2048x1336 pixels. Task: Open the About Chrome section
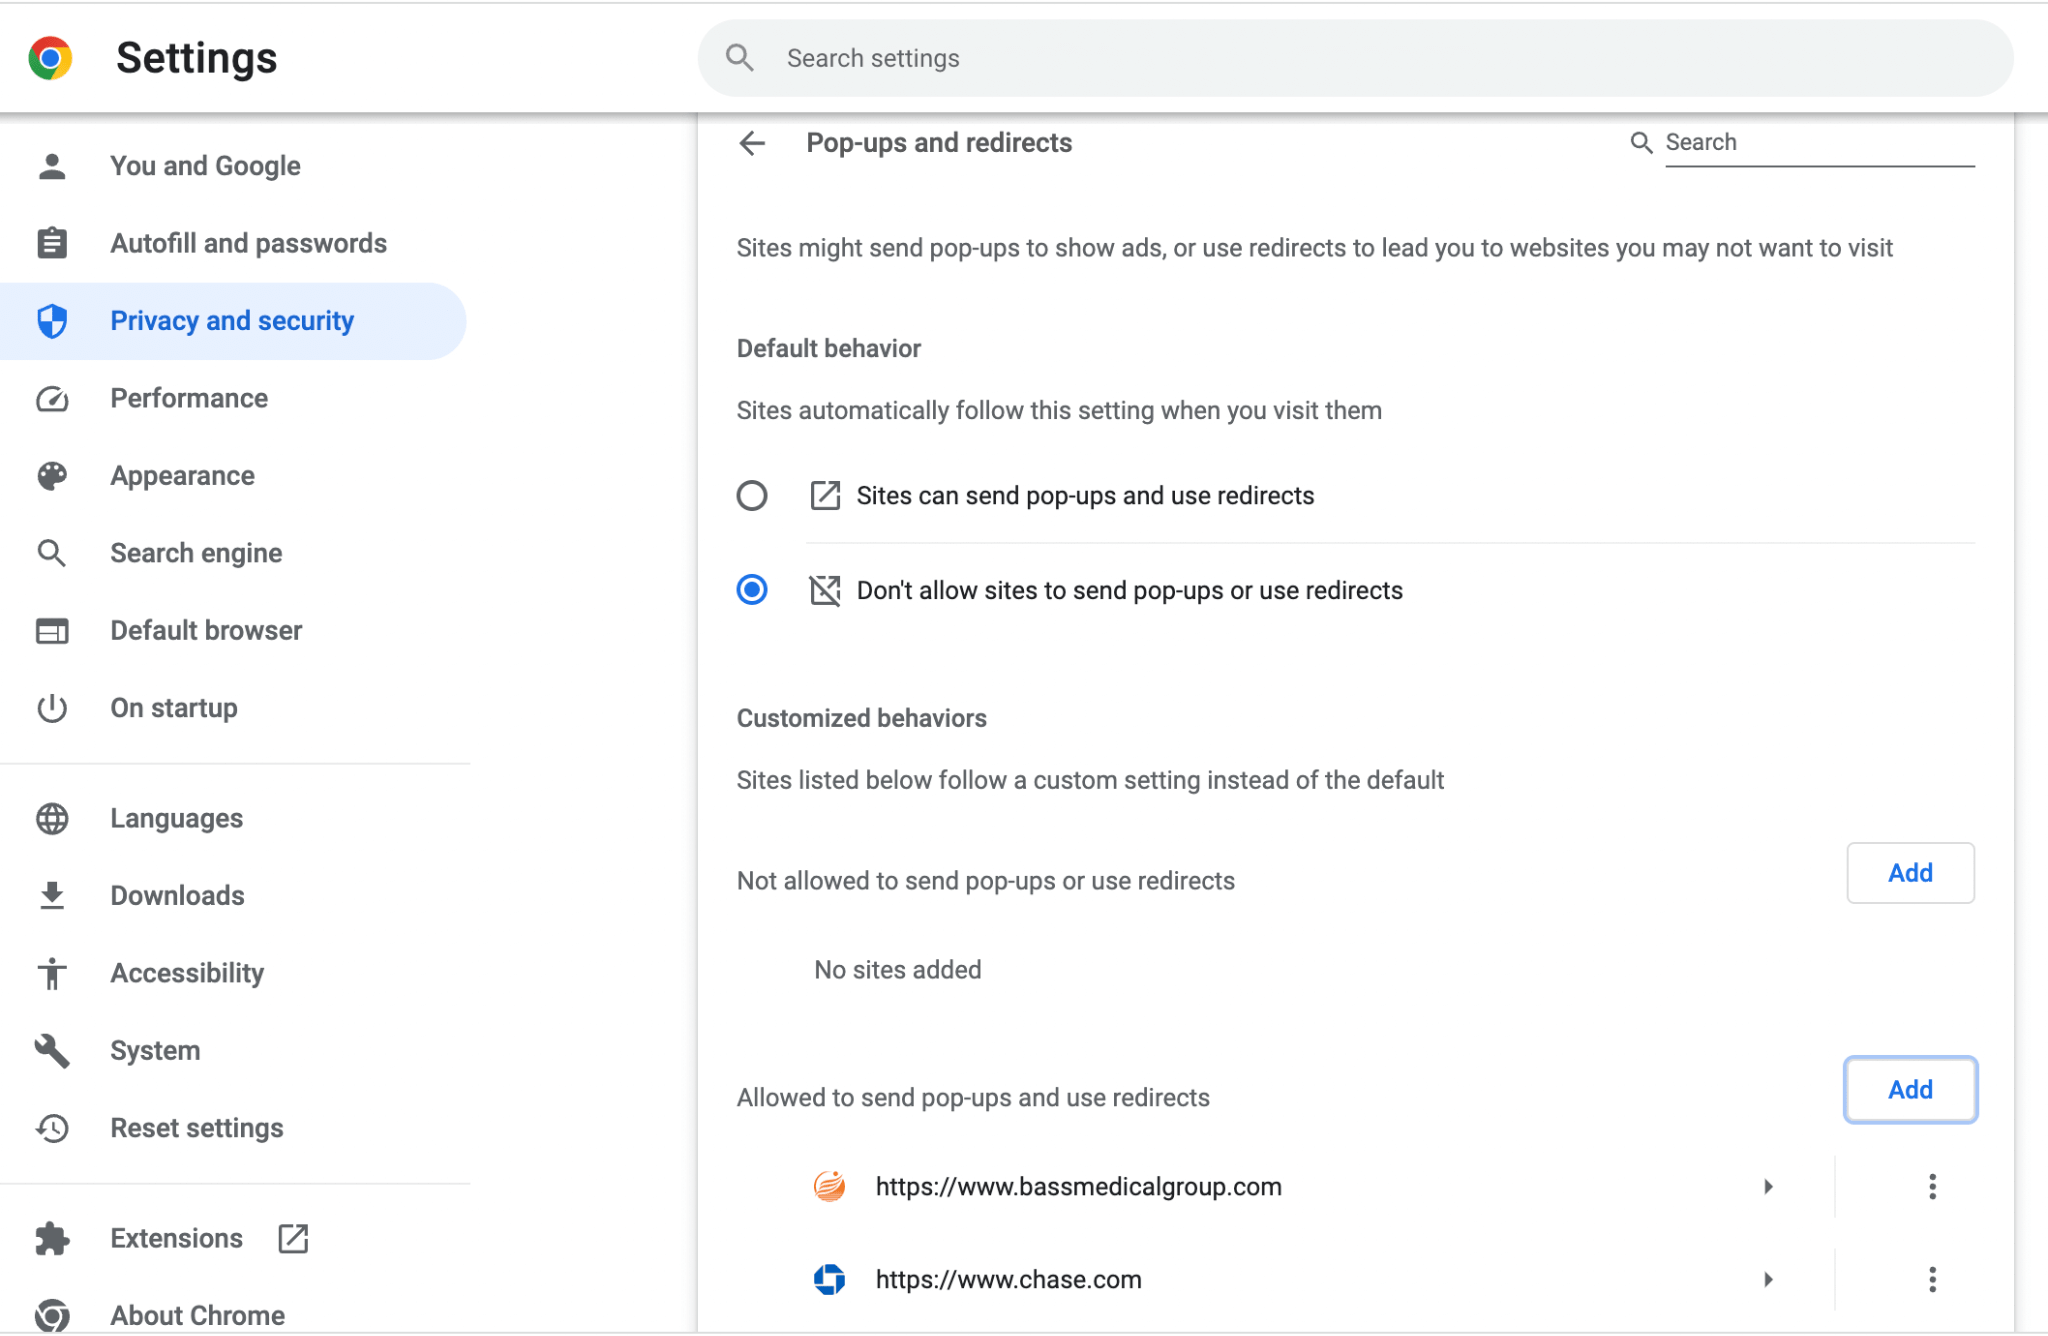pyautogui.click(x=197, y=1315)
